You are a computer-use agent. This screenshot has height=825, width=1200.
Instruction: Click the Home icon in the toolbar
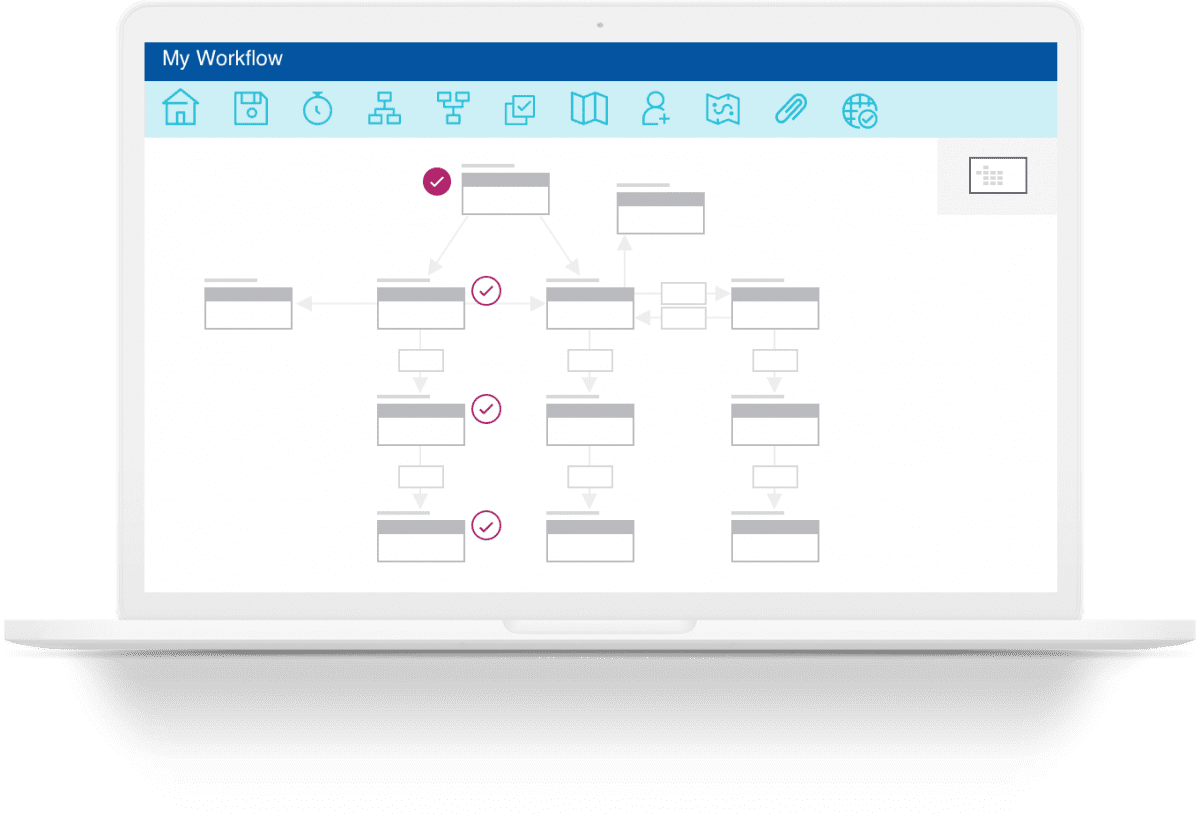(180, 110)
